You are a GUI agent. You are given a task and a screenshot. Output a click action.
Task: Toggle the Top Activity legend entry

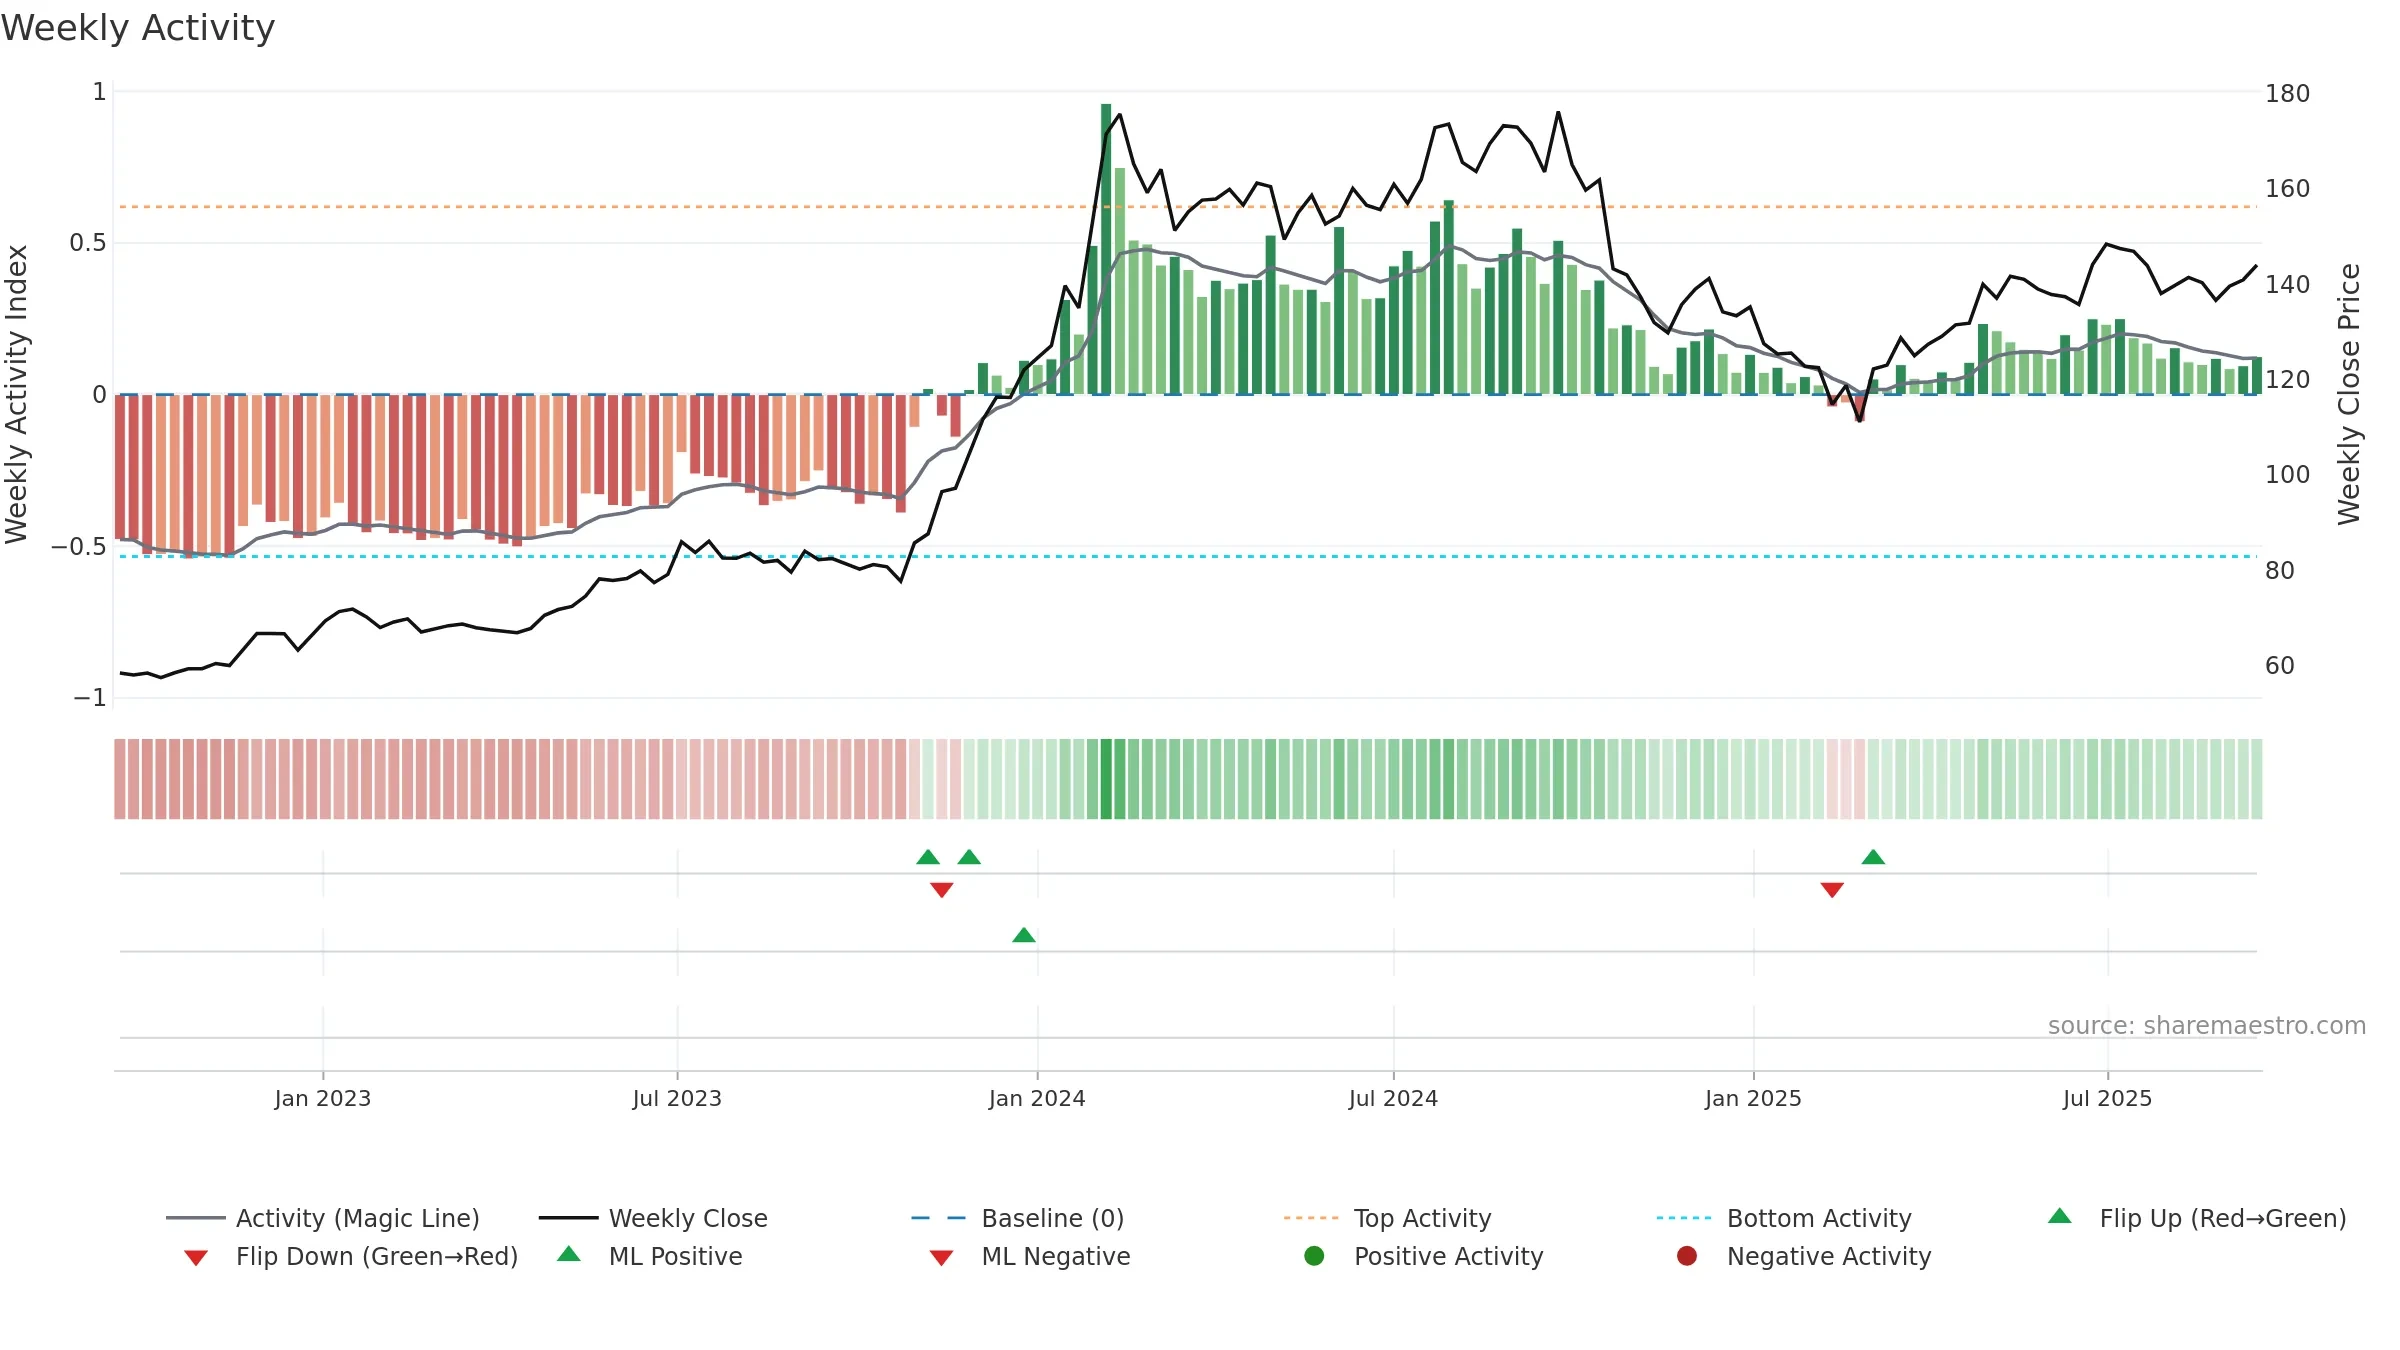1388,1218
